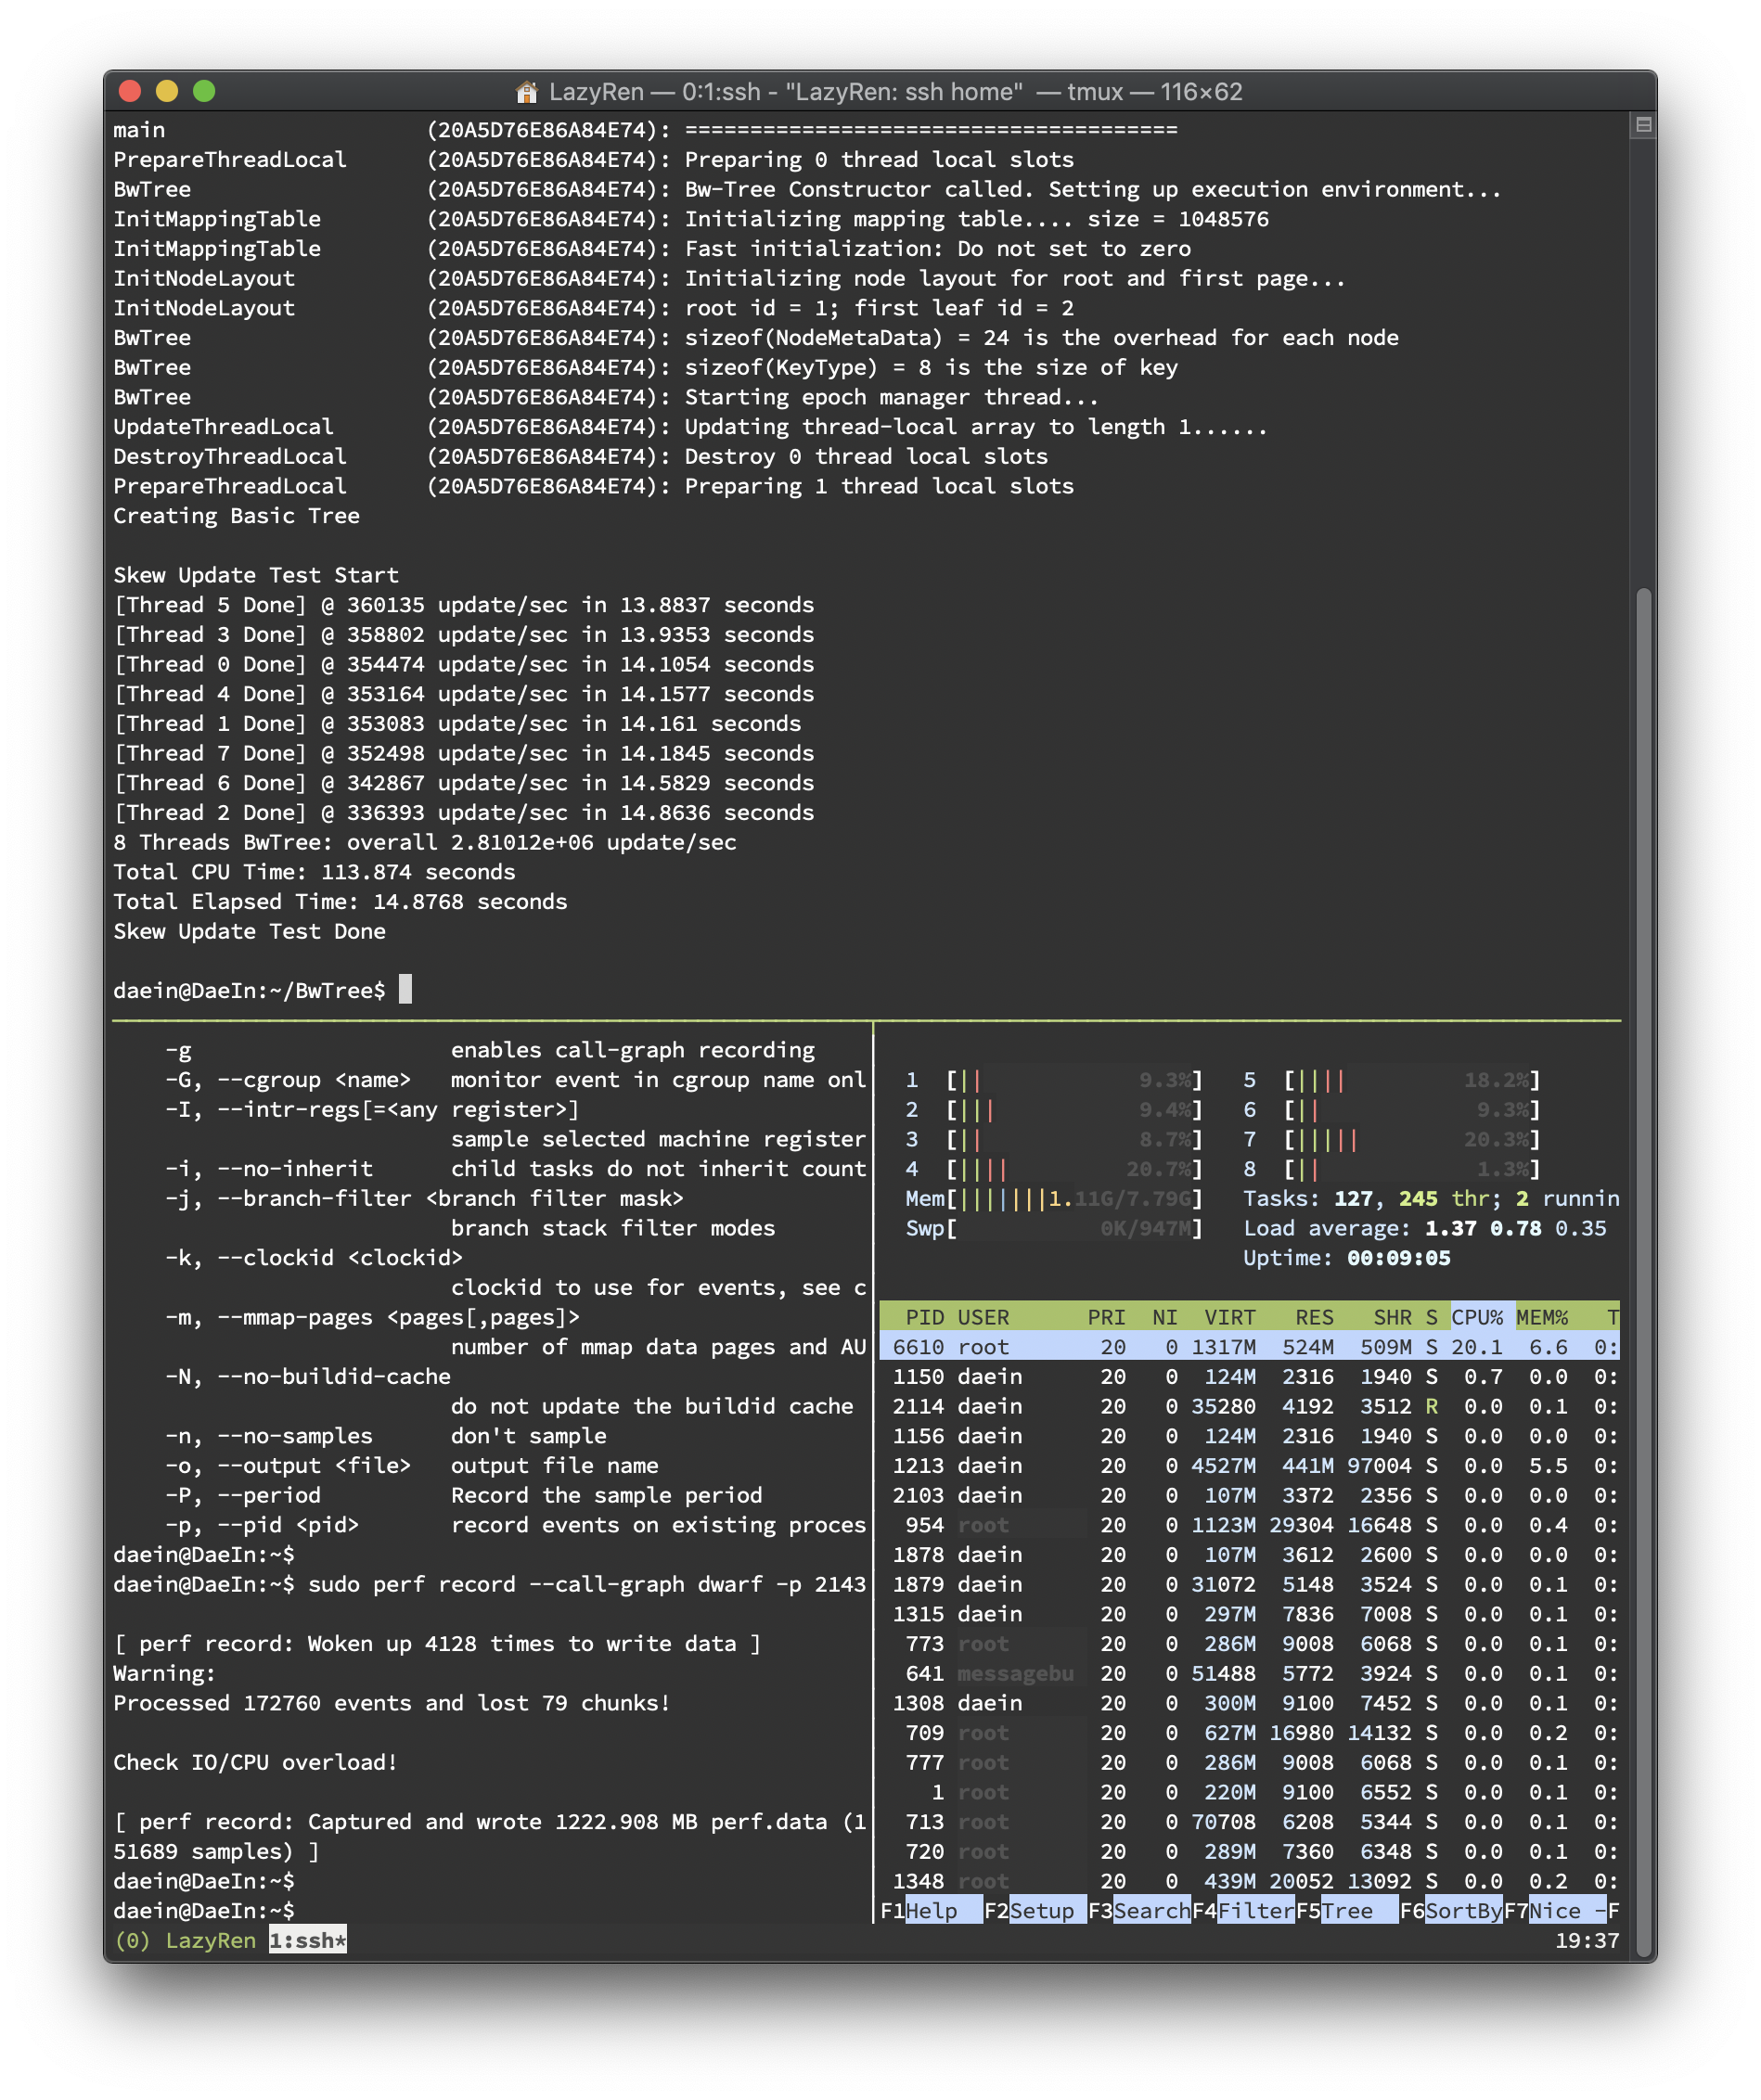This screenshot has height=2100, width=1761.
Task: Select htop process row PID 641 messagebu
Action: pyautogui.click(x=1249, y=1673)
